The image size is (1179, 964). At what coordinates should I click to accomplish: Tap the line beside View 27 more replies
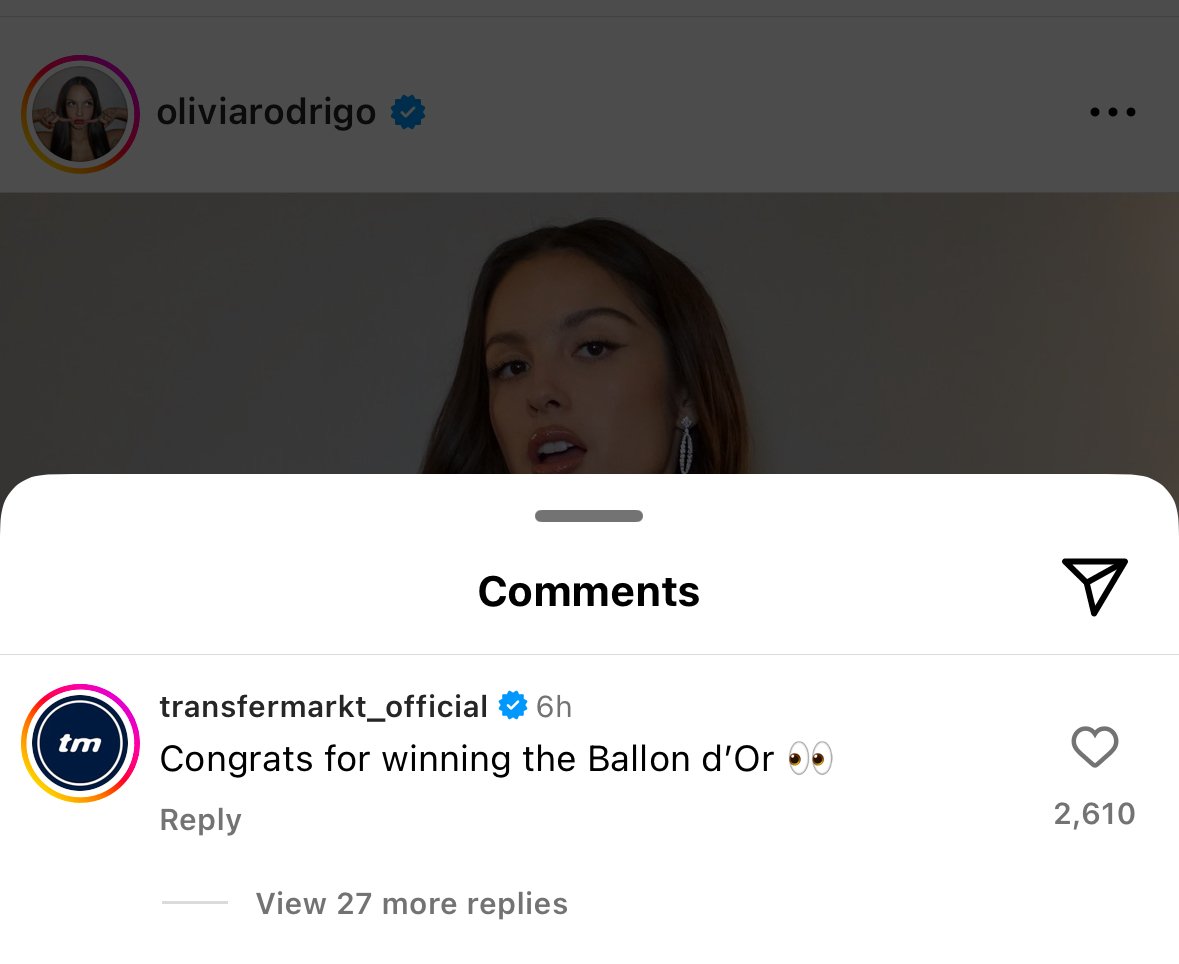(195, 902)
